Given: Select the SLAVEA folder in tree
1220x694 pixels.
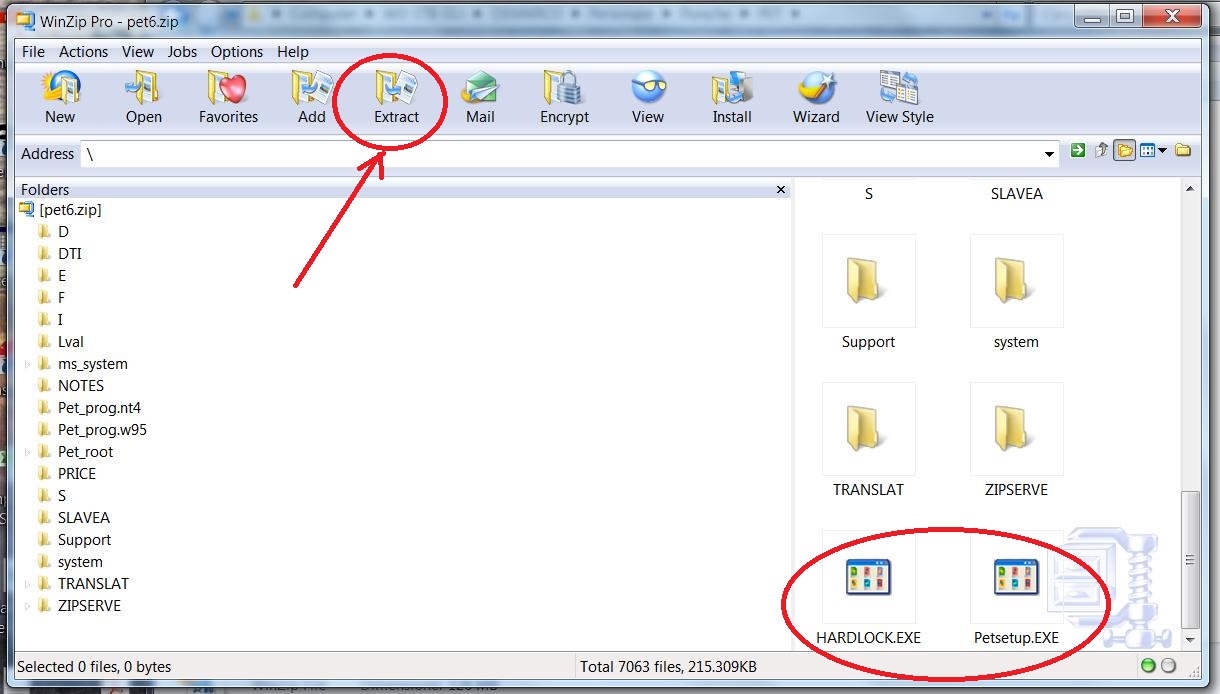Looking at the screenshot, I should (x=84, y=518).
